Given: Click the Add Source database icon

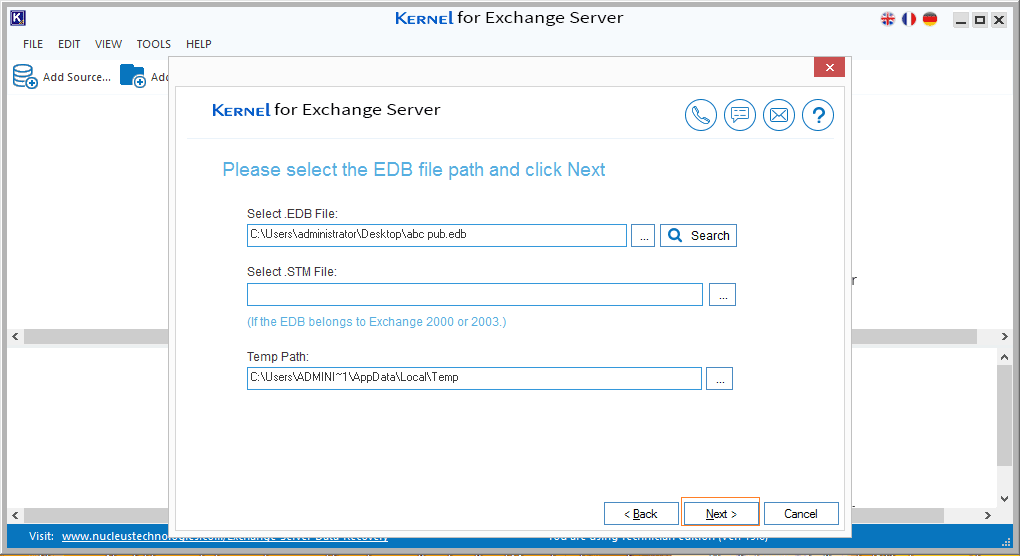Looking at the screenshot, I should tap(25, 76).
